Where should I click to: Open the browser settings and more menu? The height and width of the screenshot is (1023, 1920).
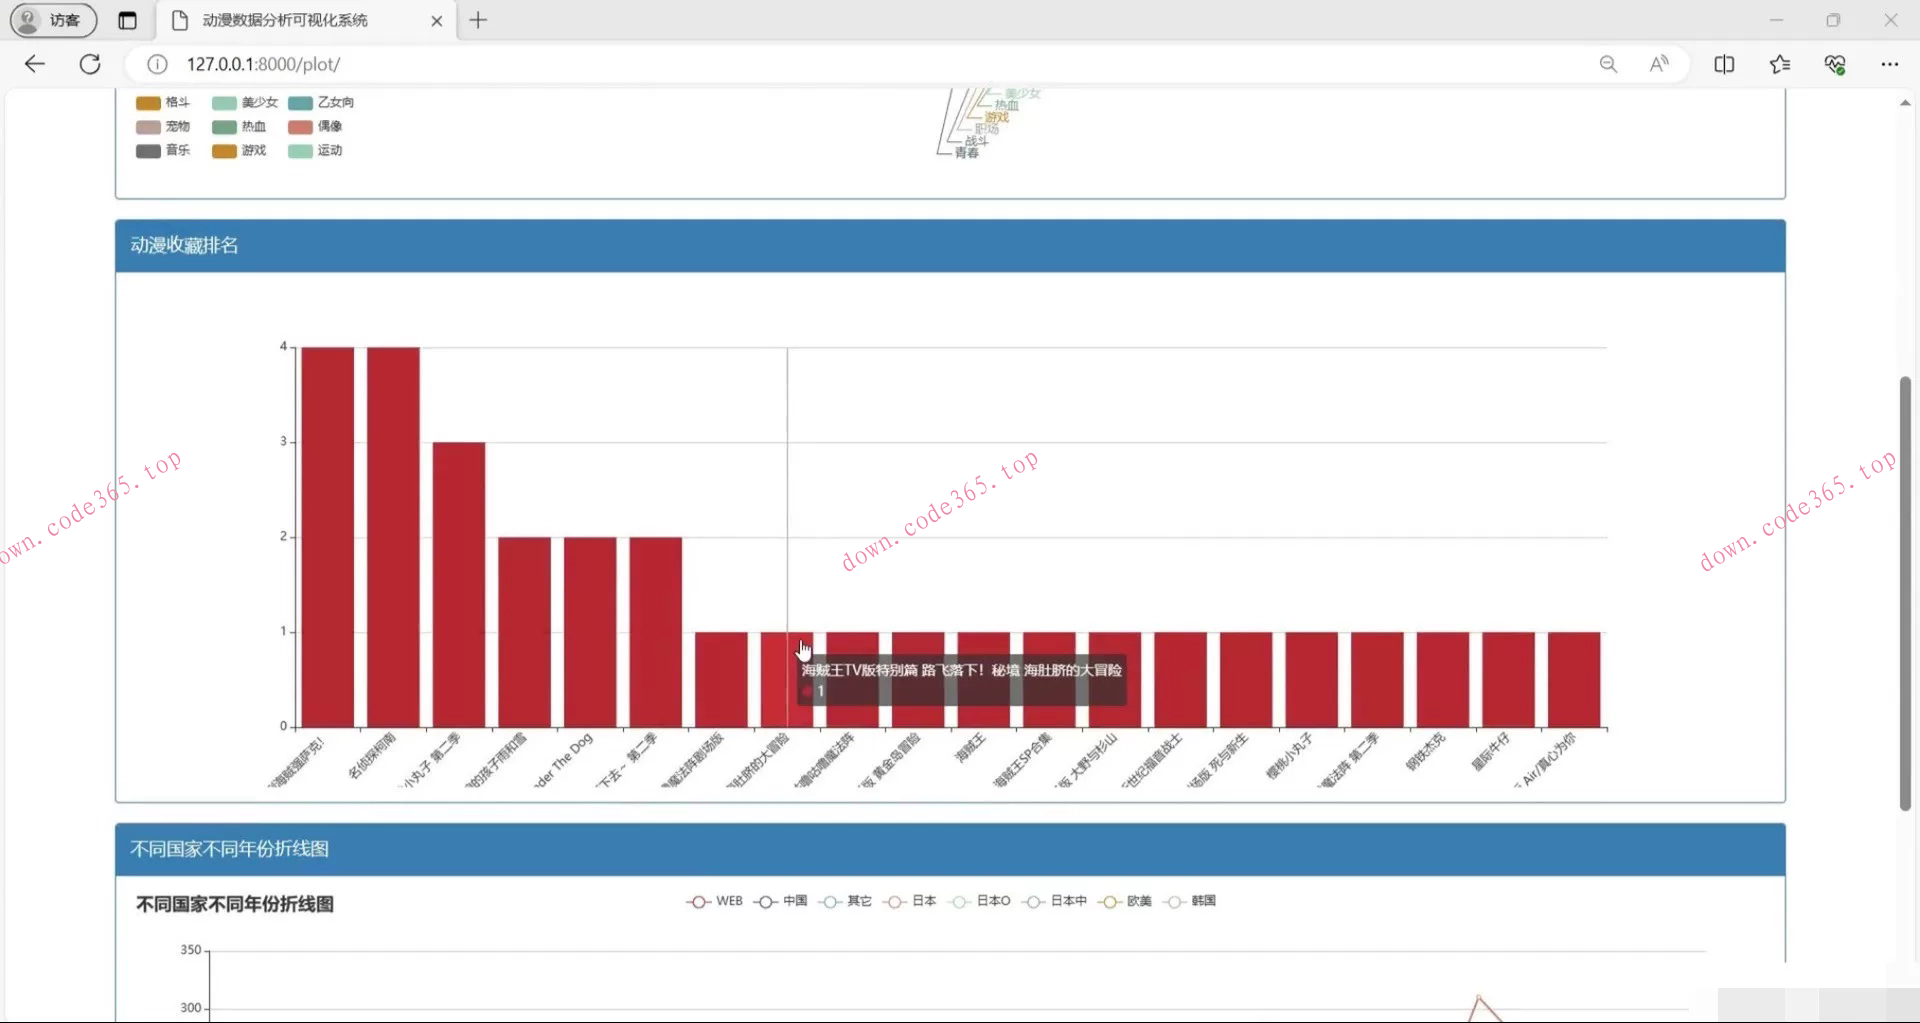[1889, 64]
